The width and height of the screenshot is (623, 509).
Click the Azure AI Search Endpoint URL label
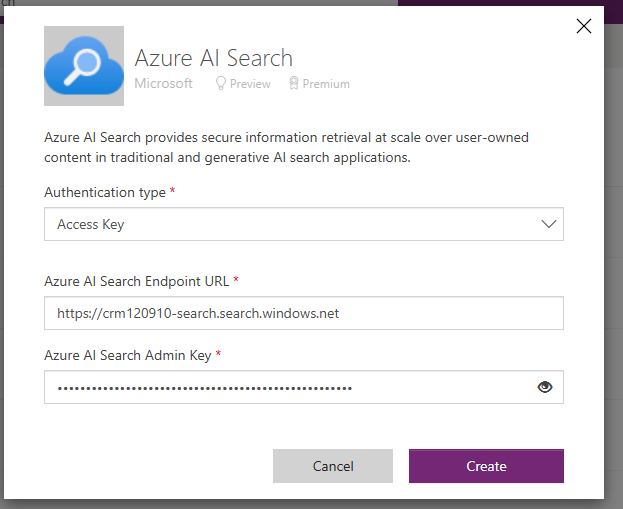pyautogui.click(x=137, y=281)
